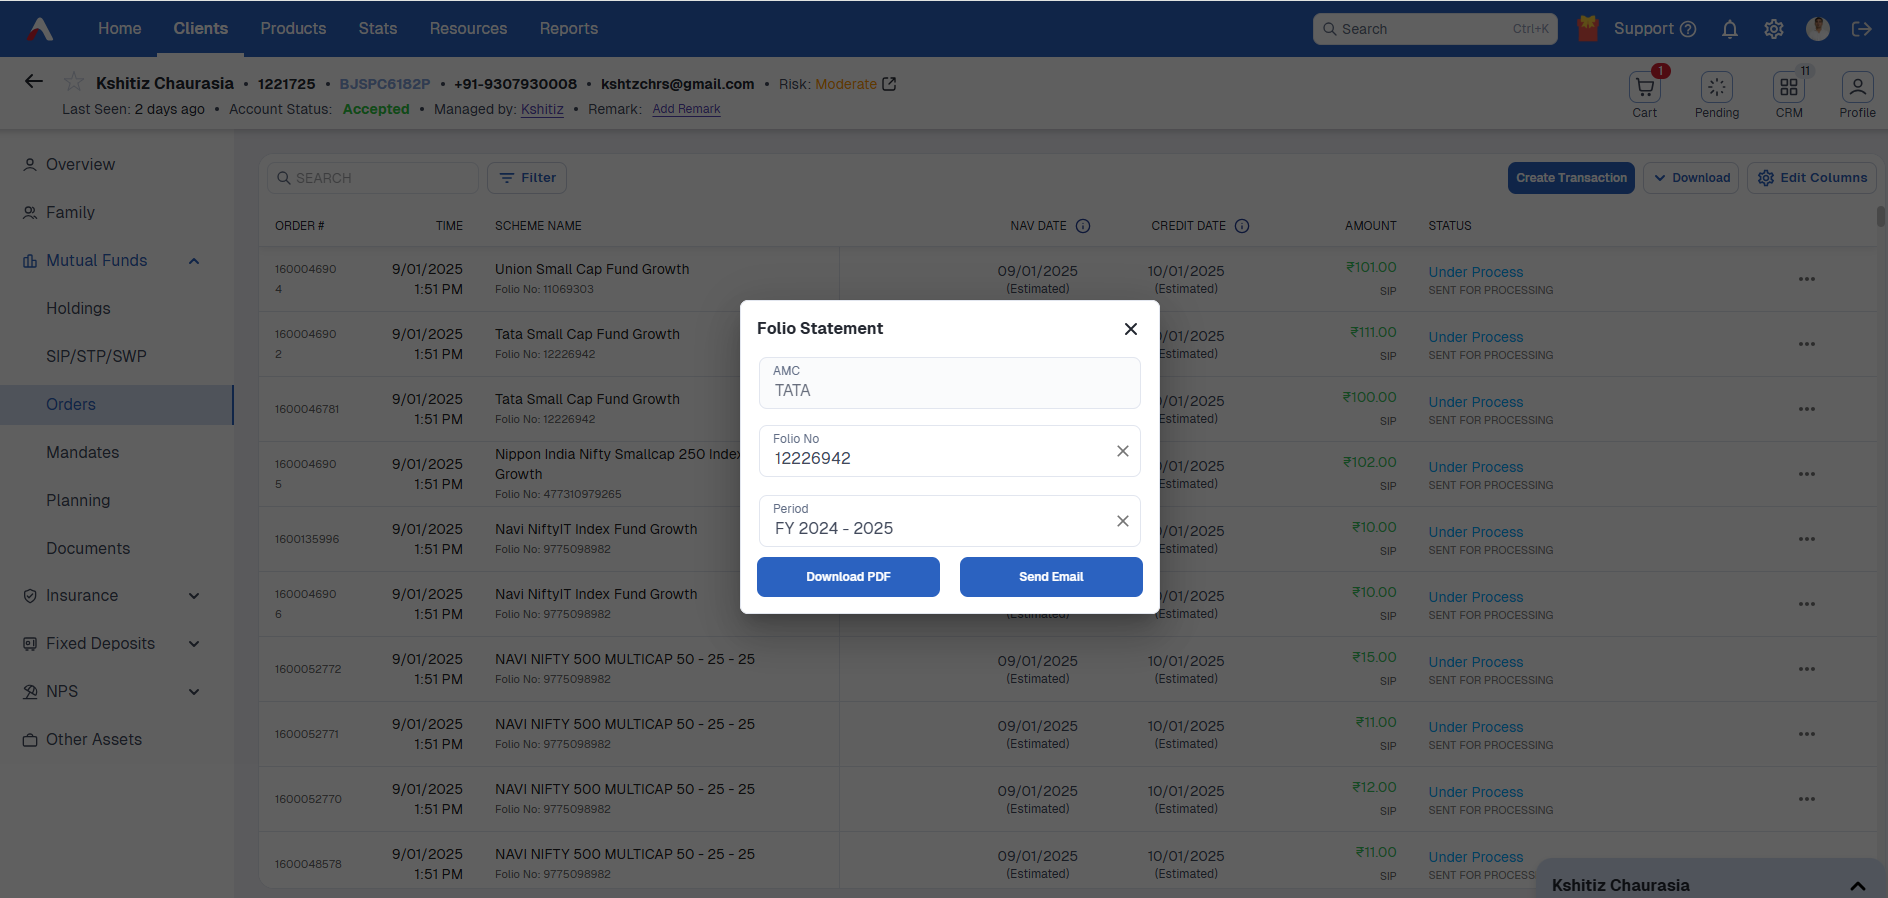Click the Add Remark link

click(686, 109)
